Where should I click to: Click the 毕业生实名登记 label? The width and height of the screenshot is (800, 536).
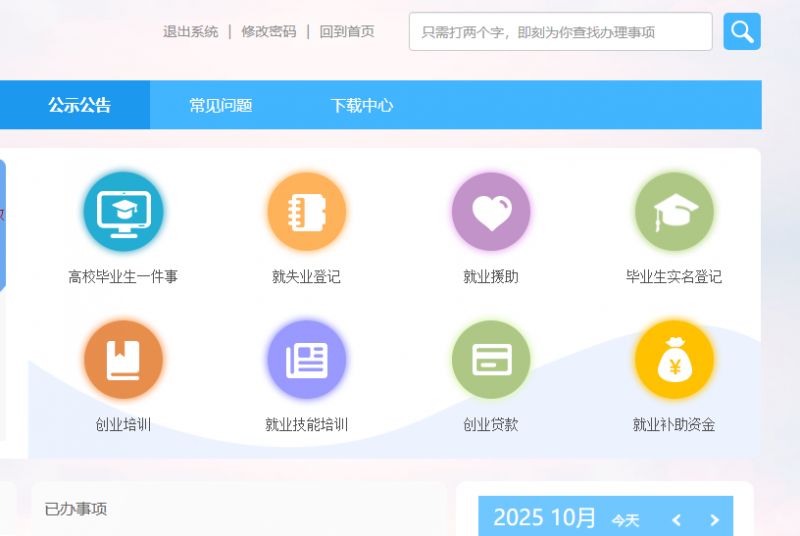coord(674,276)
